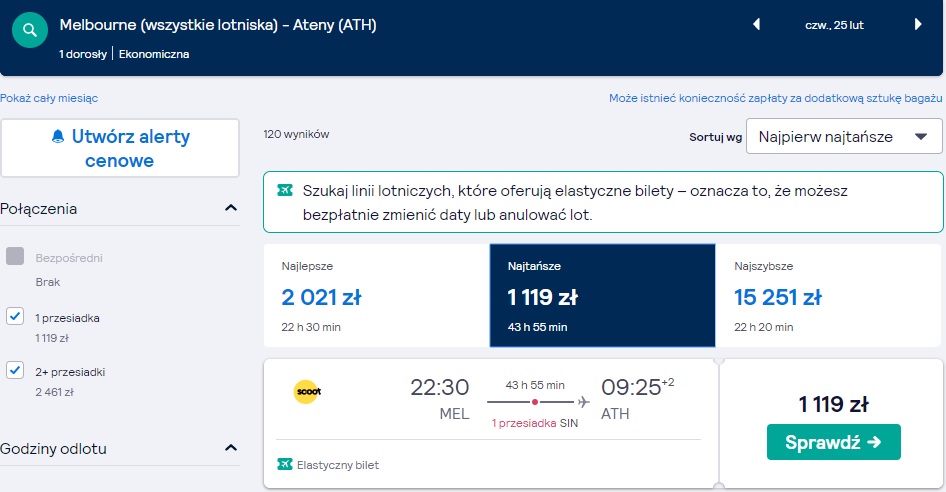The image size is (946, 492).
Task: Go to previous day arrow
Action: point(756,24)
